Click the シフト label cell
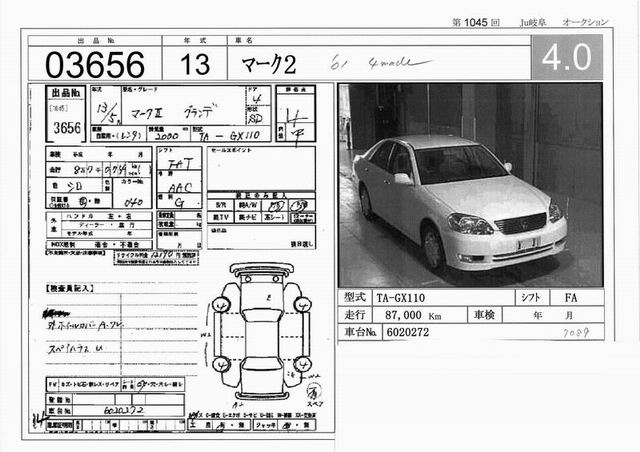This screenshot has height=452, width=640. 531,298
